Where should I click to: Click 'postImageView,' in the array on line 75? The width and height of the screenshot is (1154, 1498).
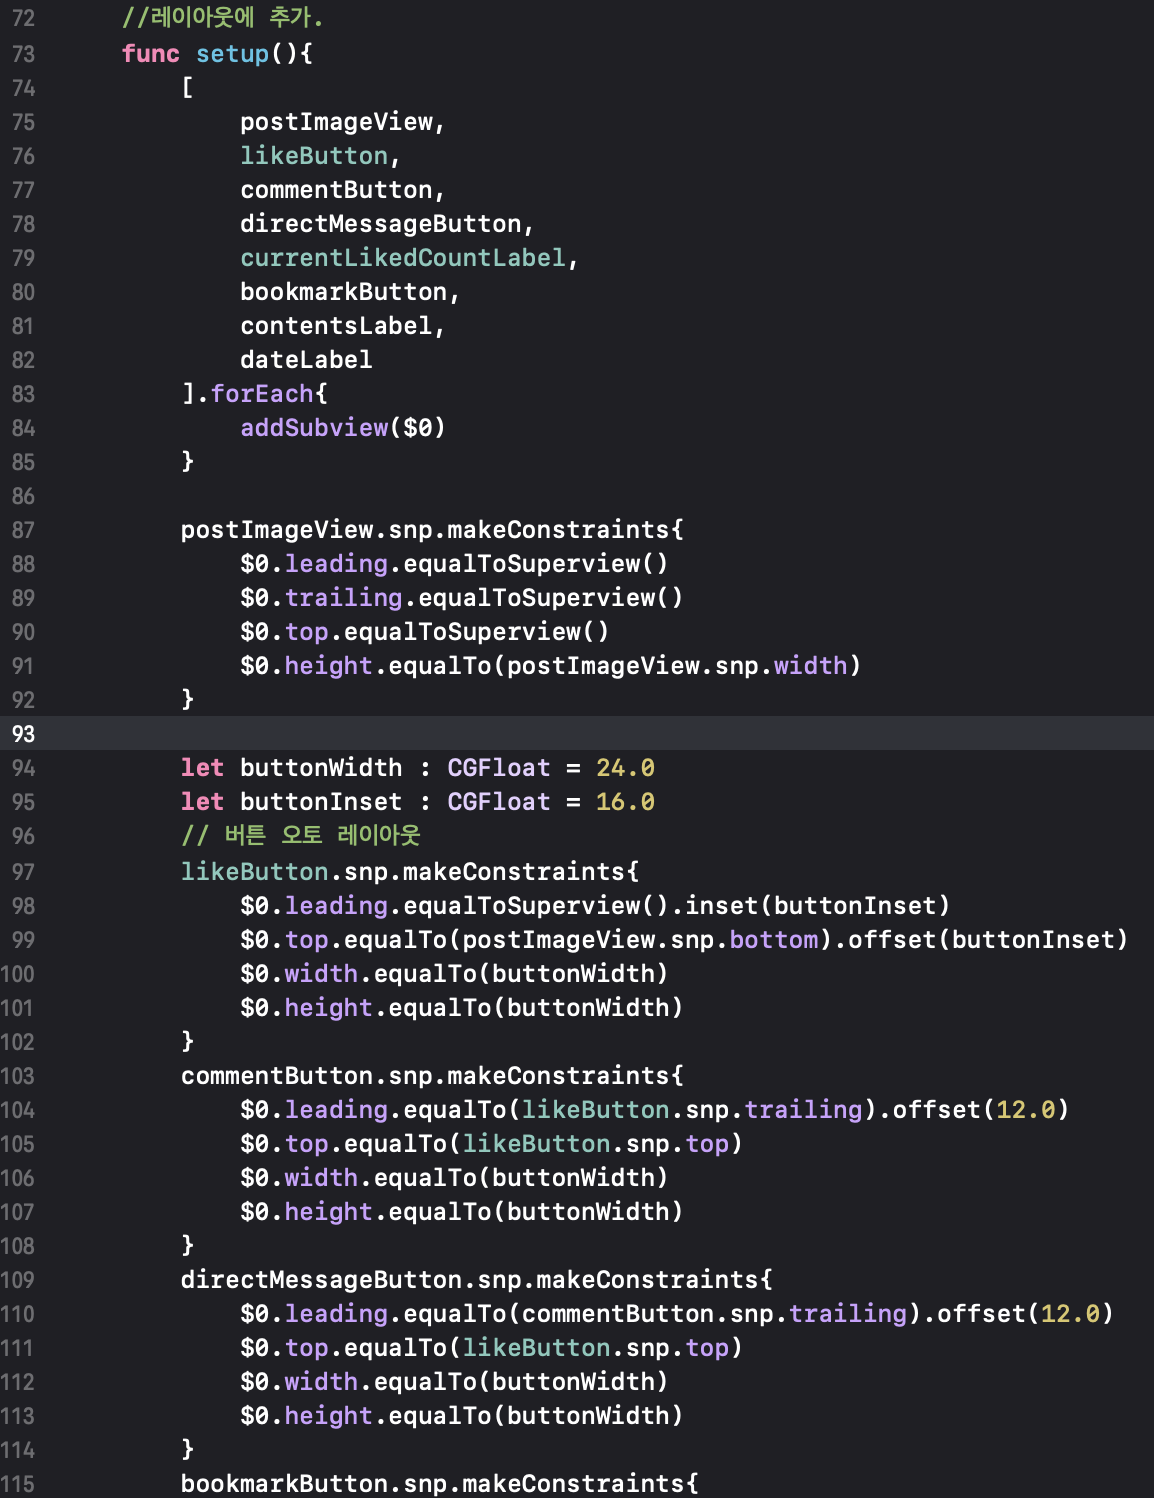point(342,122)
